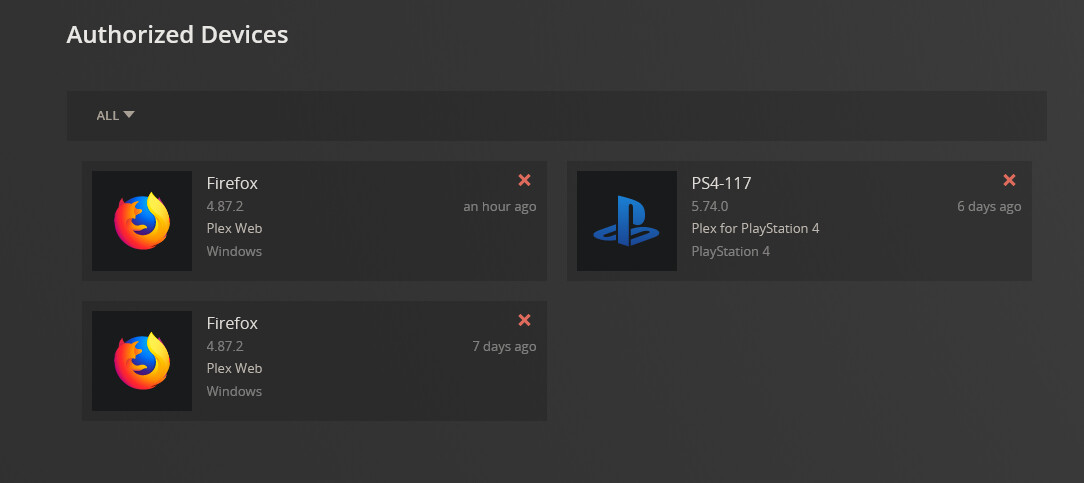1084x483 pixels.
Task: Remove the Firefox device seen an hour ago
Action: pos(524,180)
